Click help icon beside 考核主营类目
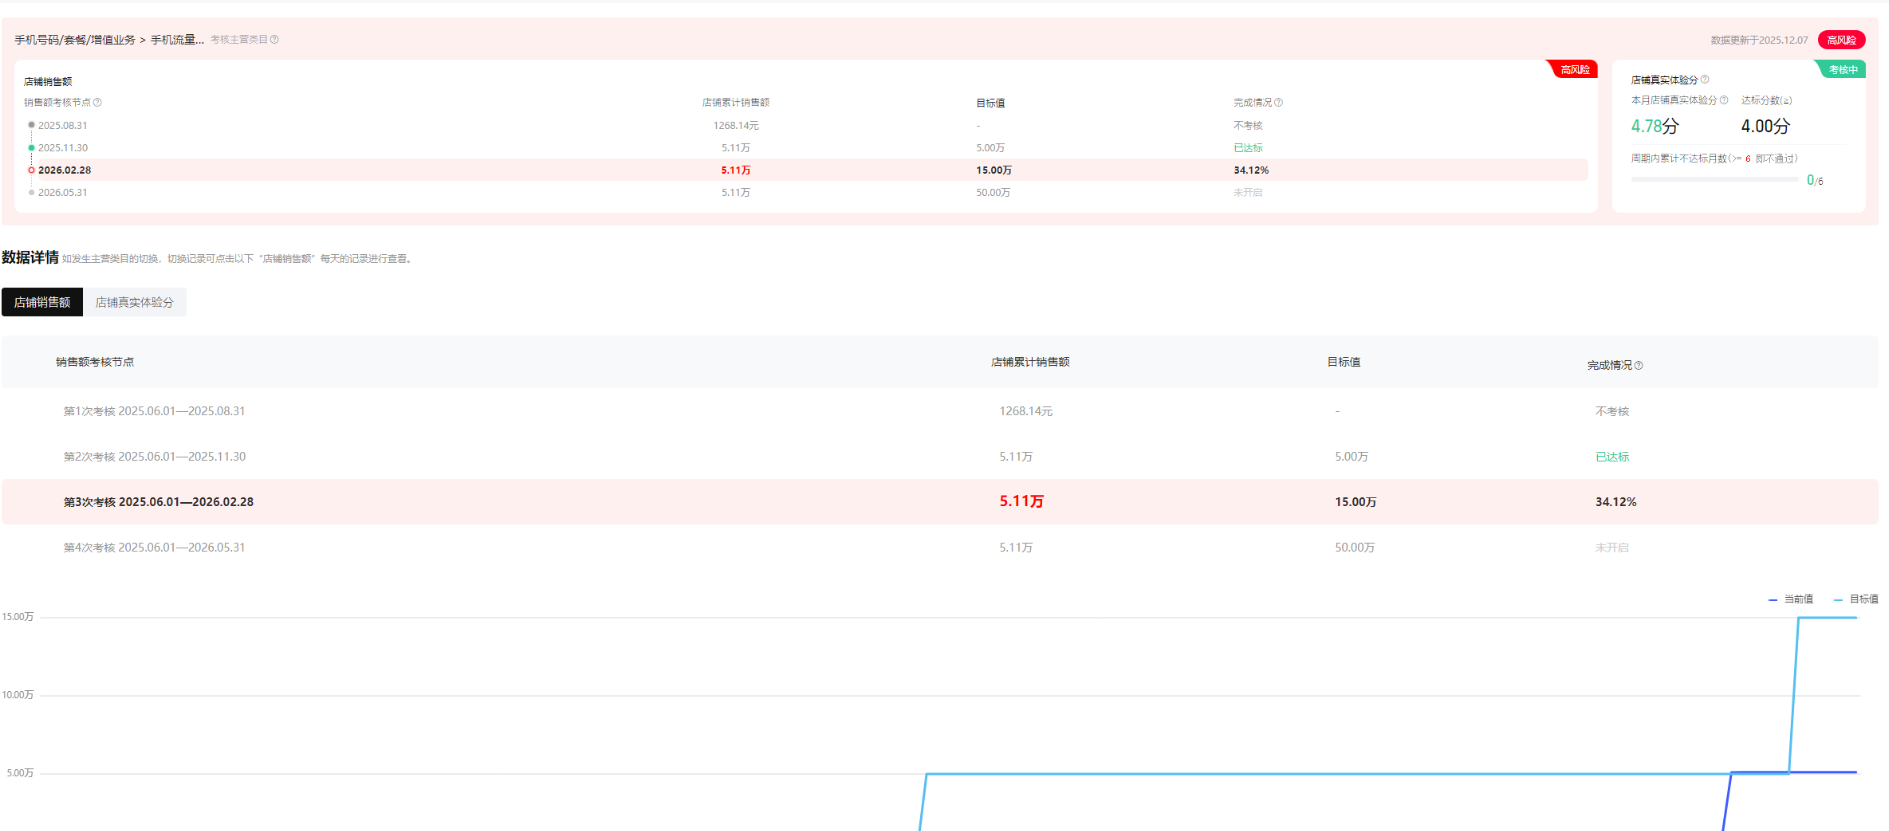This screenshot has width=1889, height=831. (x=274, y=40)
